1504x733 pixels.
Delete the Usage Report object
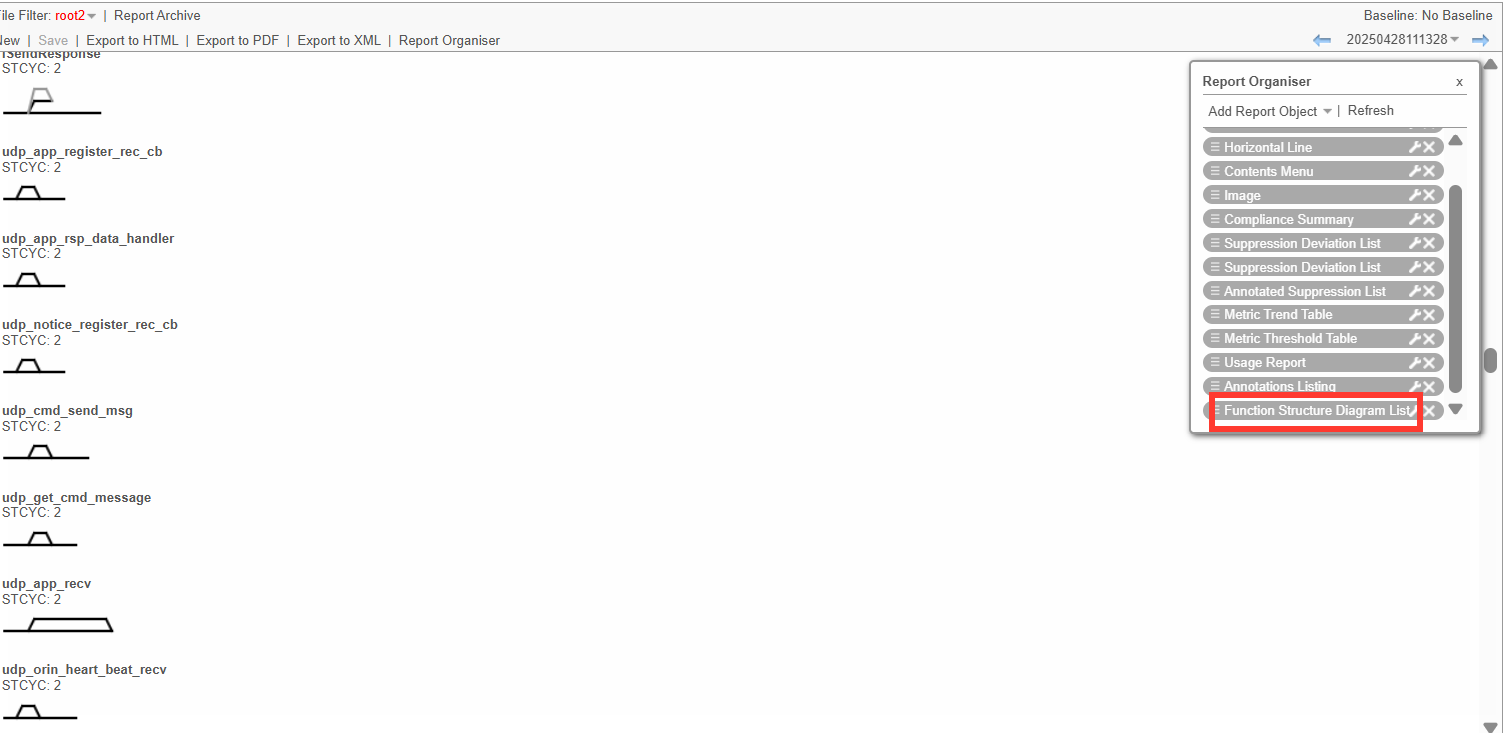1430,363
